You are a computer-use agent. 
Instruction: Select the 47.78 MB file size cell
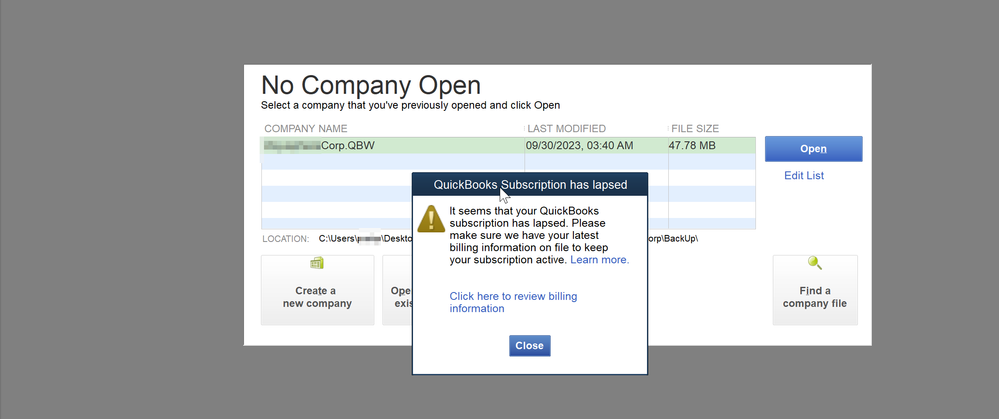(692, 146)
